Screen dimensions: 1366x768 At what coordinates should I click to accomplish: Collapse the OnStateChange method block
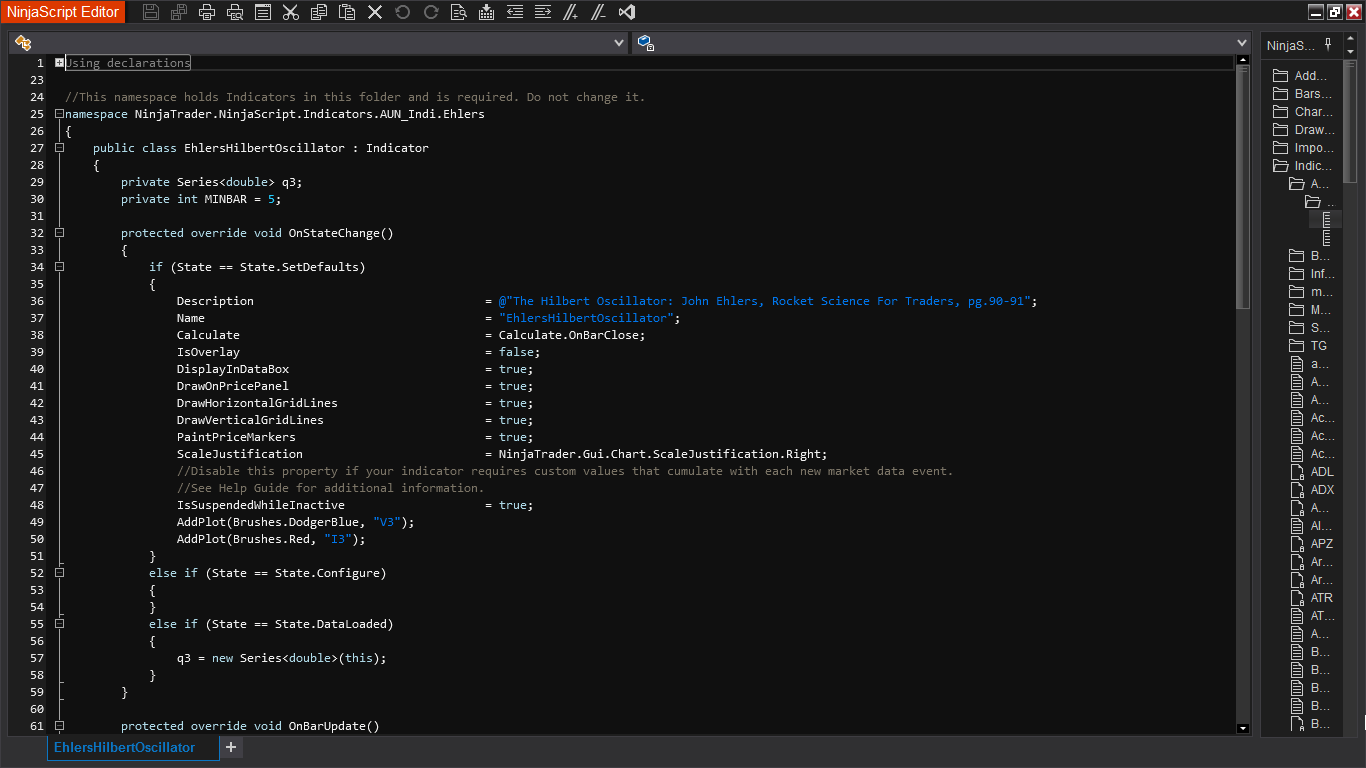click(60, 233)
